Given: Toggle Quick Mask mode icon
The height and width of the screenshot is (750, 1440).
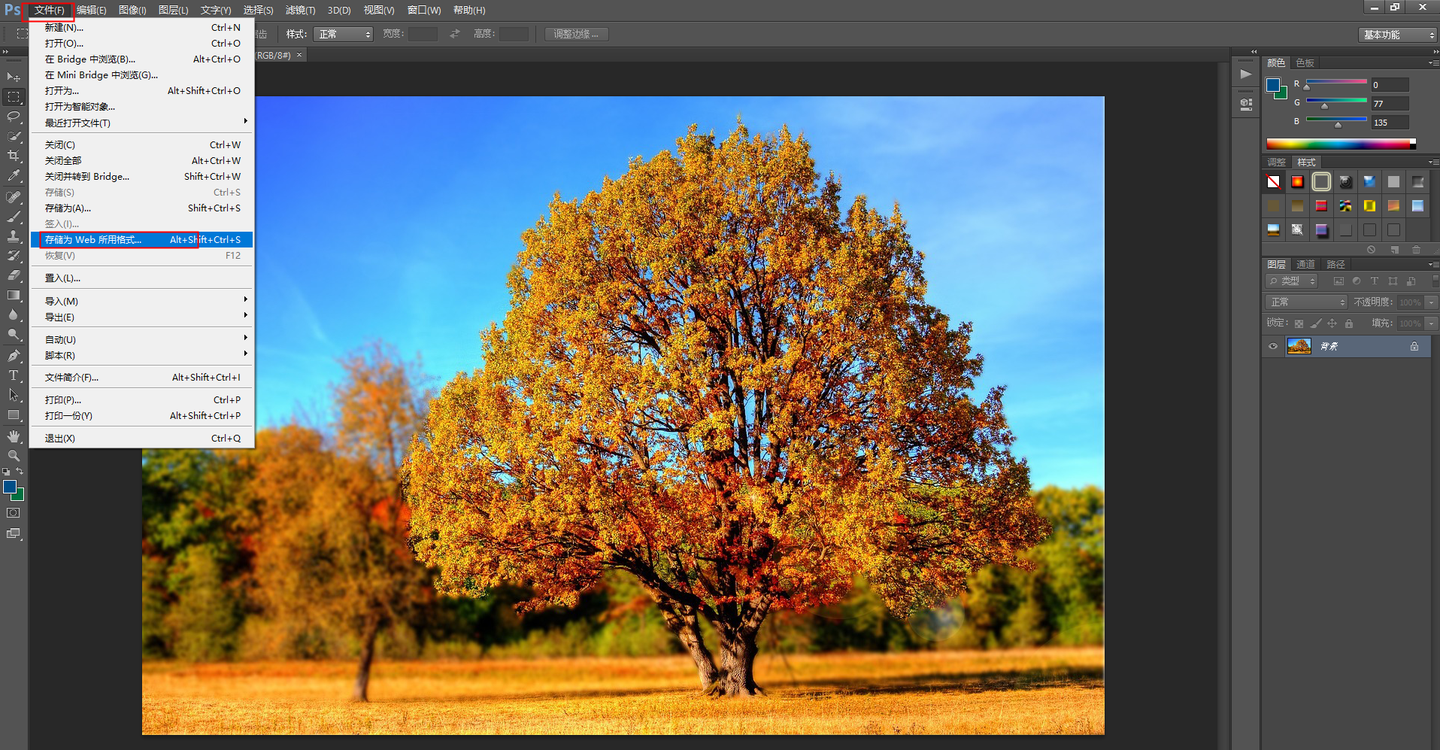Looking at the screenshot, I should coord(14,513).
